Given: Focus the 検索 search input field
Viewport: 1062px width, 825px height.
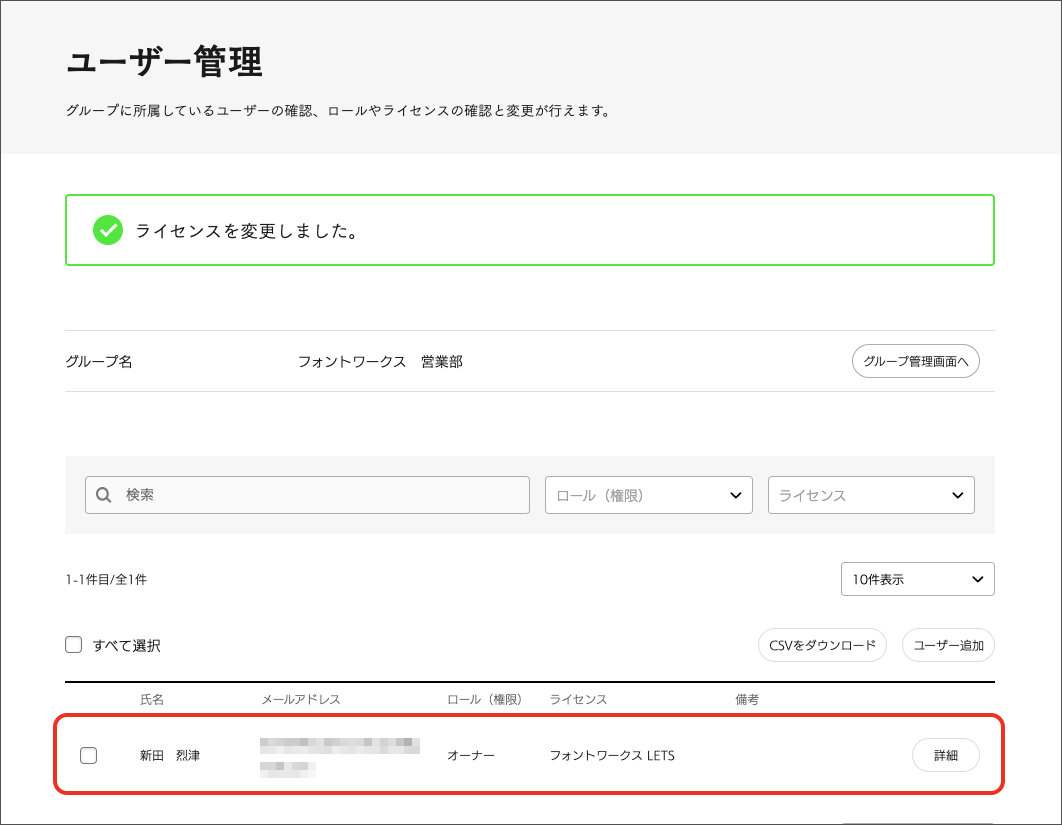Looking at the screenshot, I should [320, 495].
